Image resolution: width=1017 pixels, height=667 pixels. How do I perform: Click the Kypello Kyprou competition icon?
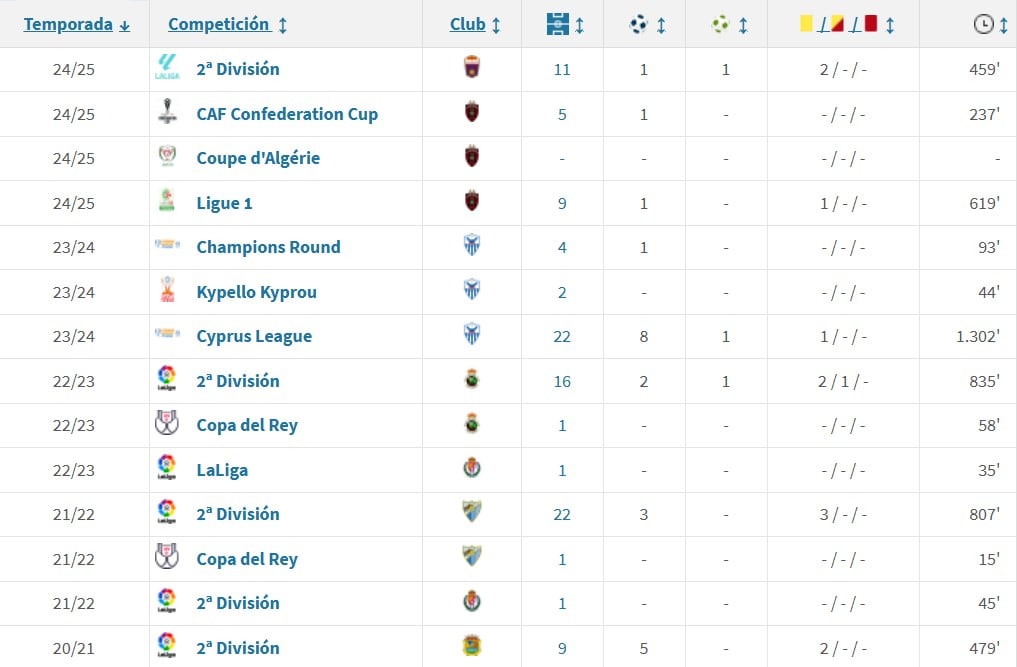[x=168, y=291]
